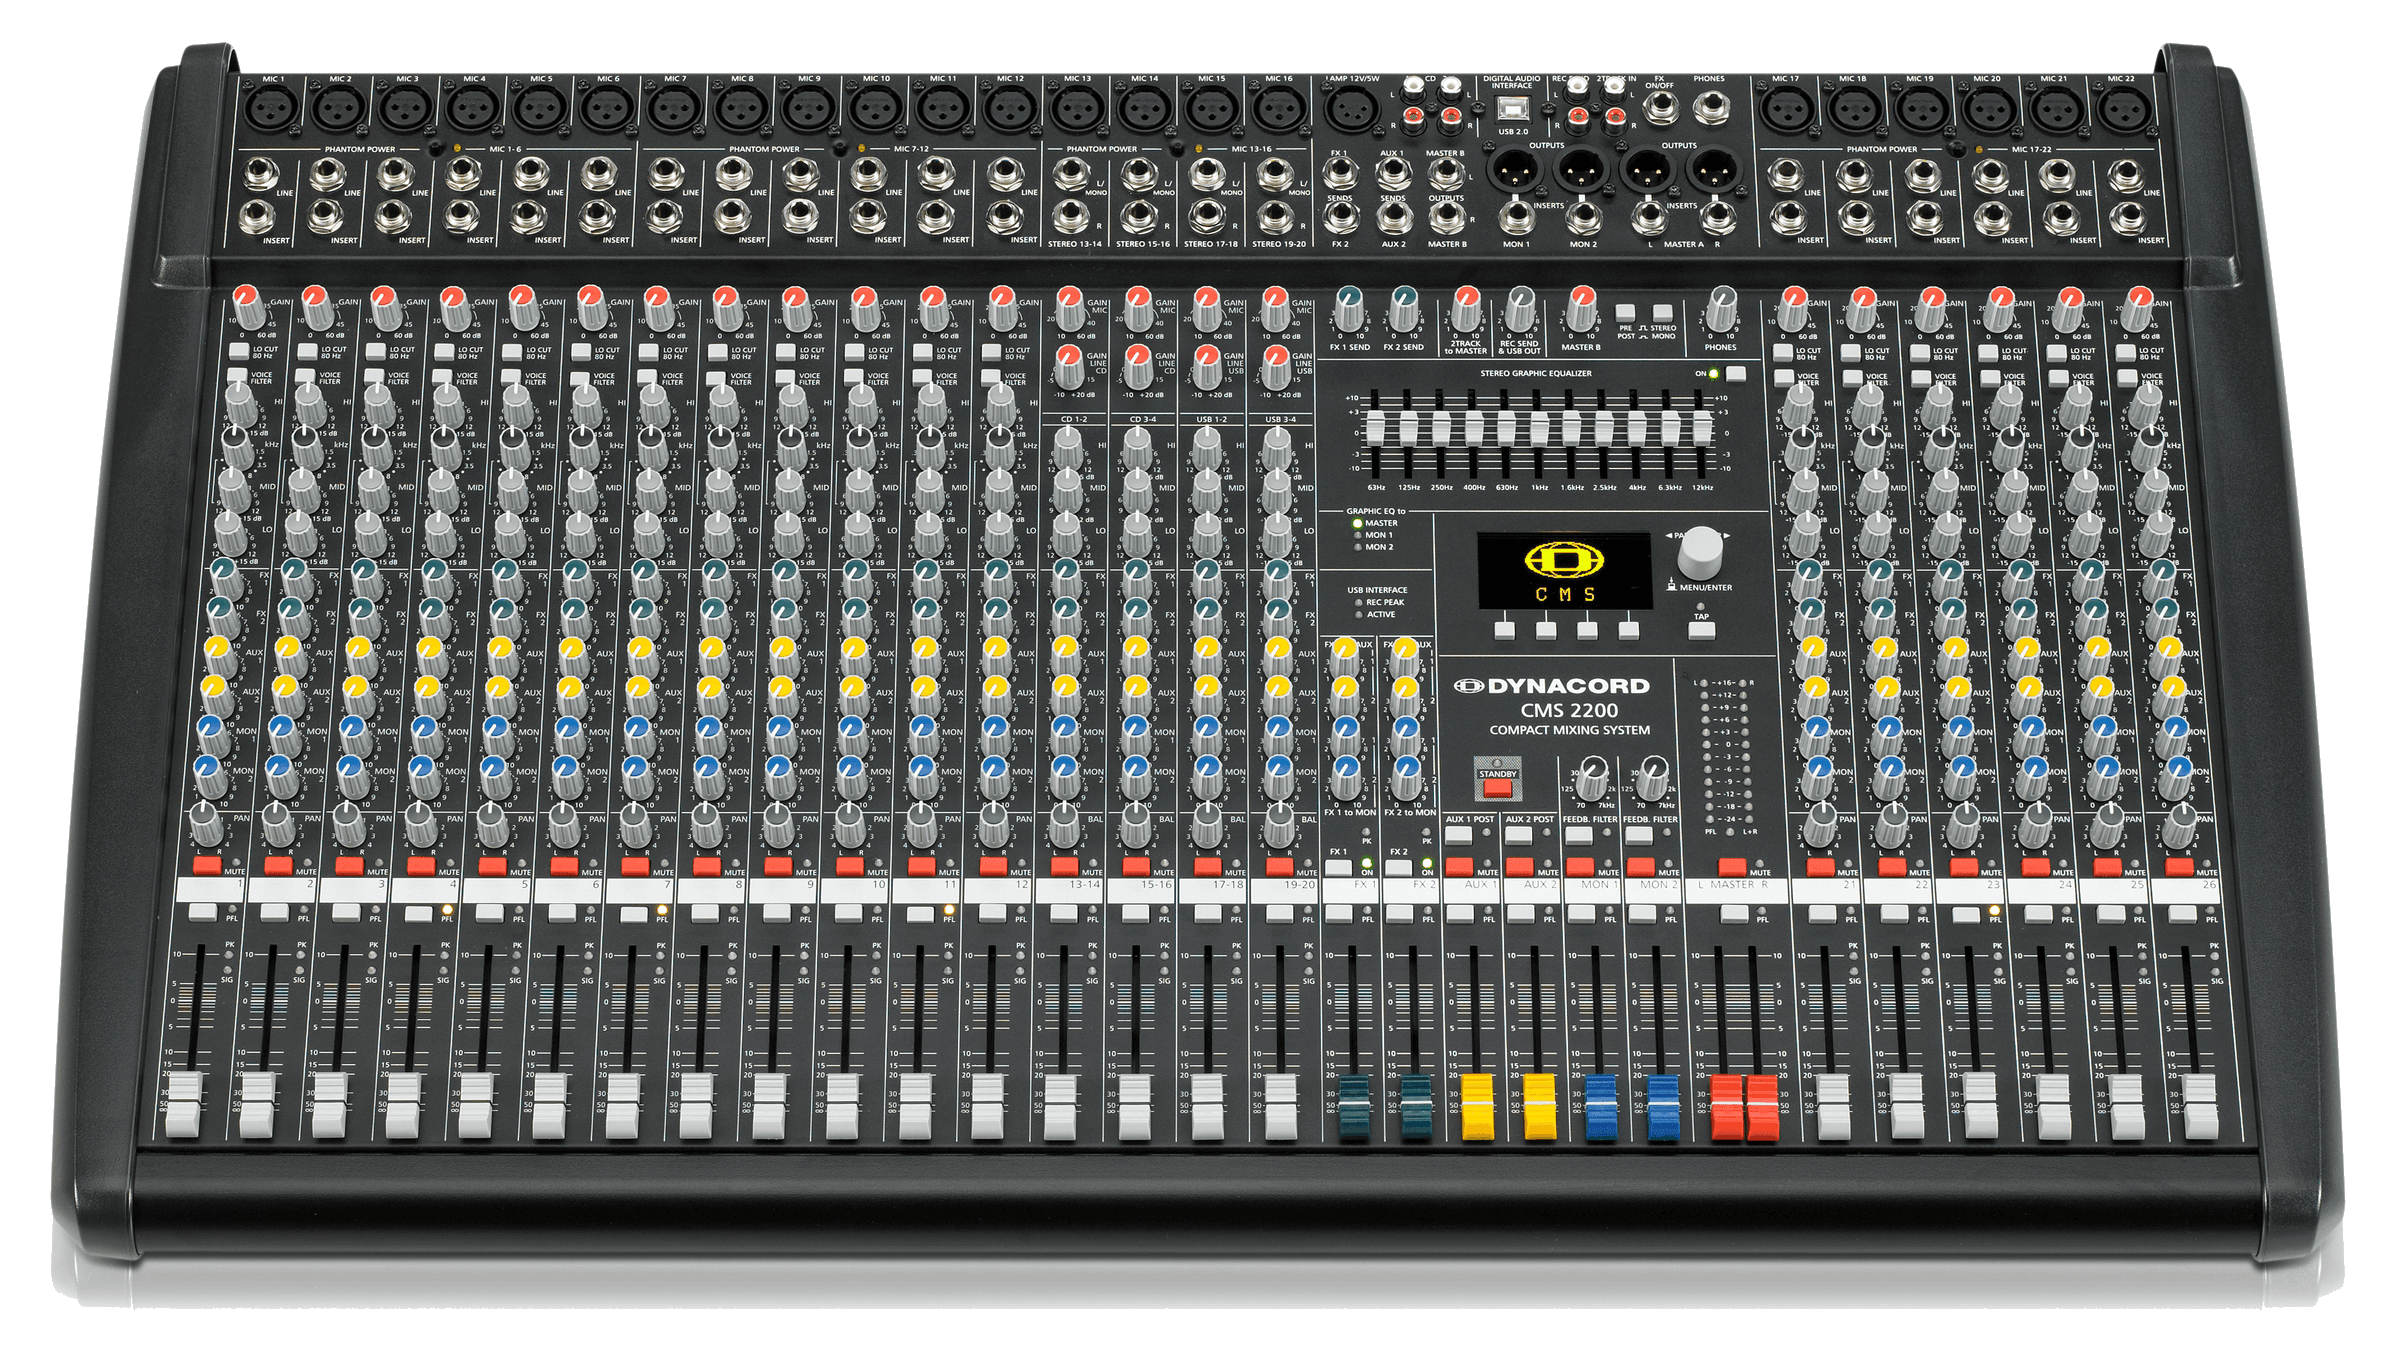Mute channel 12 with the red MUTE button

[x=993, y=865]
